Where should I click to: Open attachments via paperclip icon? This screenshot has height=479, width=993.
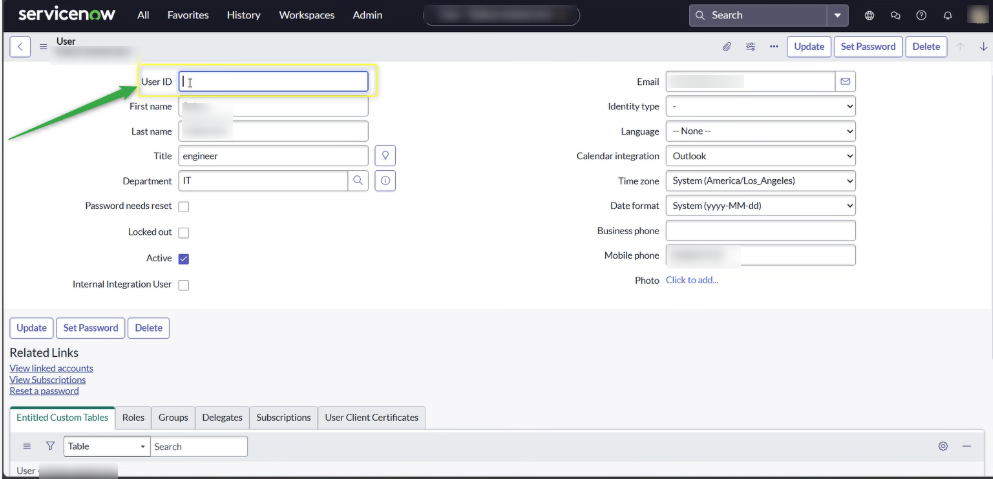click(727, 46)
